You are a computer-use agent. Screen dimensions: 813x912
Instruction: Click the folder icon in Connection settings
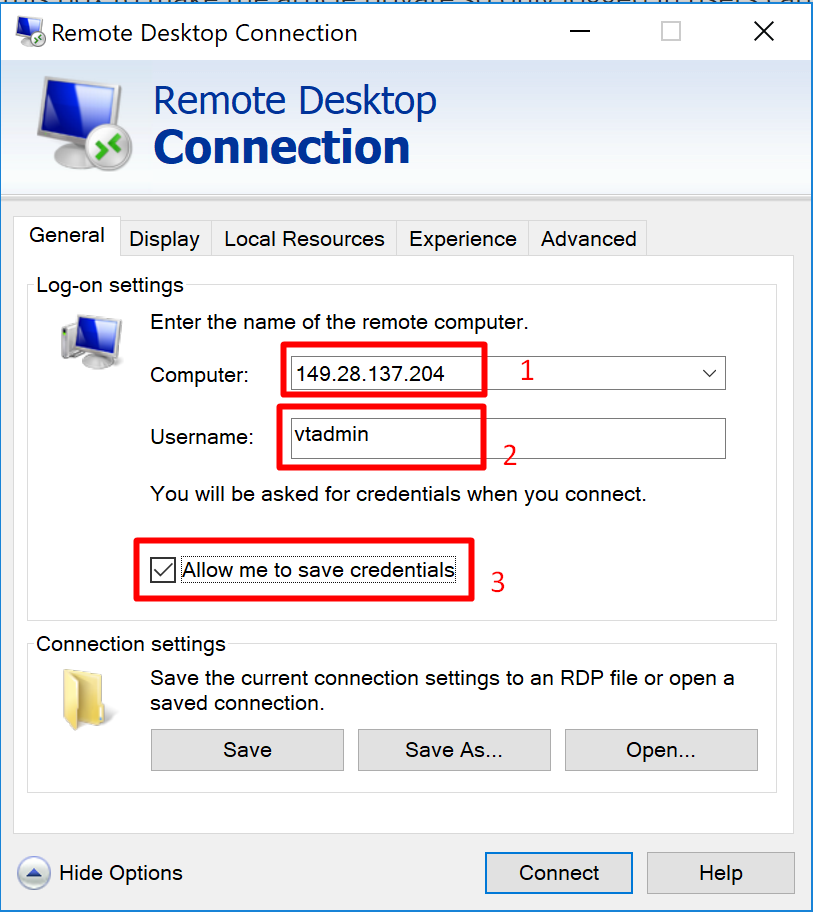[83, 699]
